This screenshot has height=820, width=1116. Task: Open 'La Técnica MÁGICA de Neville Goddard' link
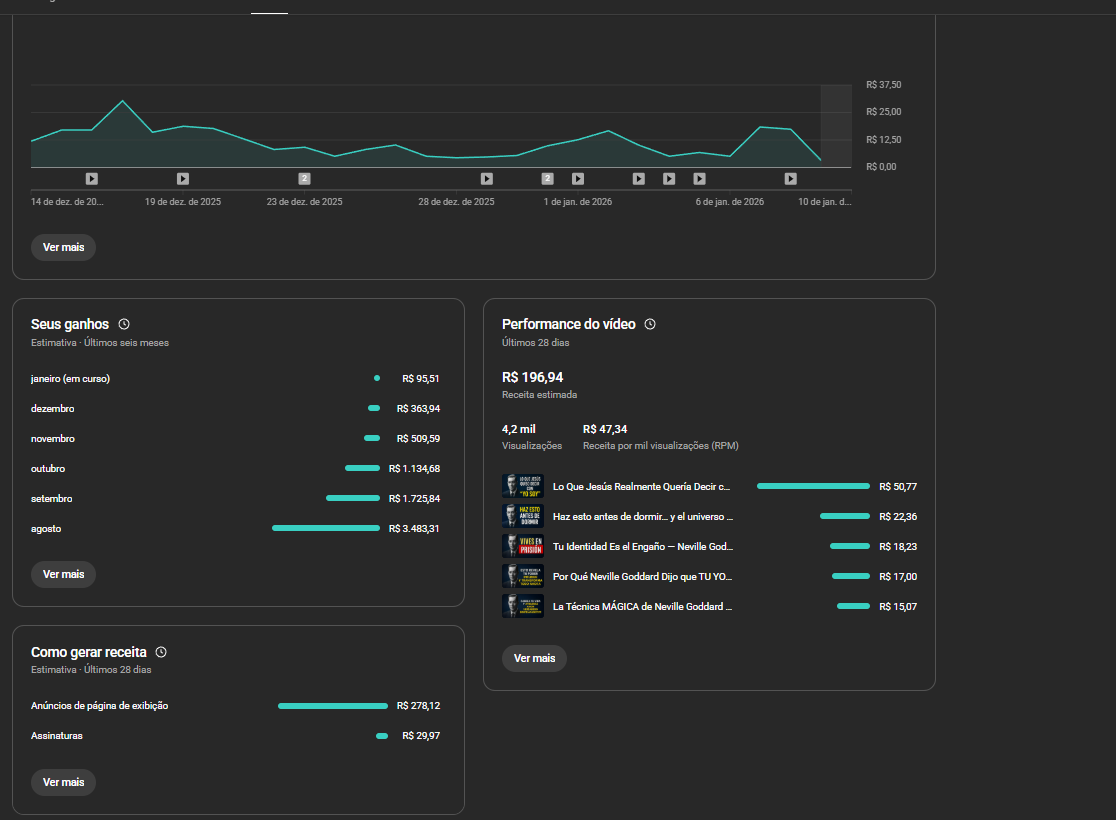click(642, 607)
